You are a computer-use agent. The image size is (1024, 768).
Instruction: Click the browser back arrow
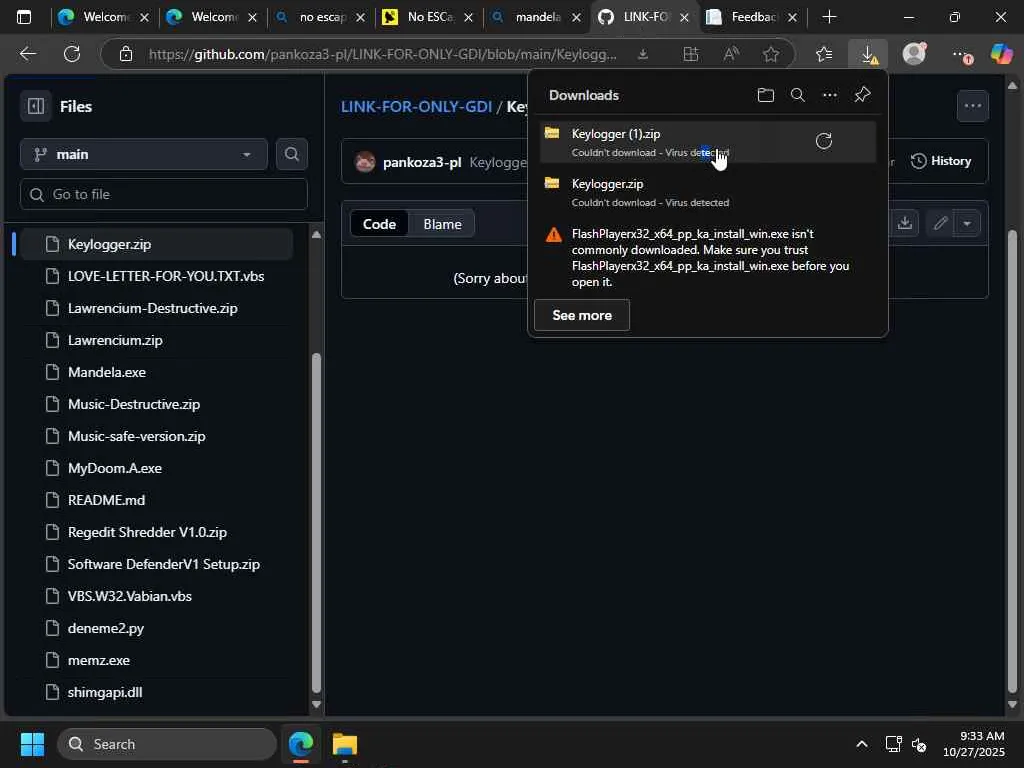pos(27,54)
